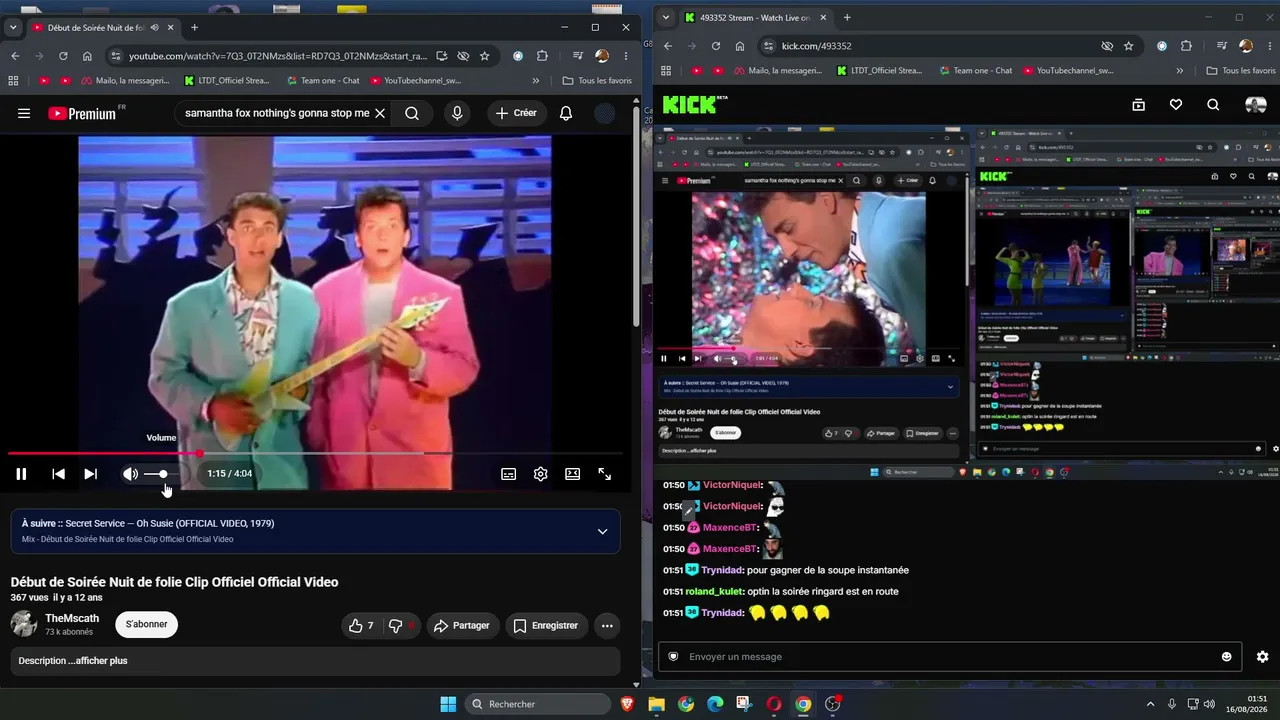Screen dimensions: 1280x720
Task: Open the Kick profile avatar menu
Action: point(1255,105)
